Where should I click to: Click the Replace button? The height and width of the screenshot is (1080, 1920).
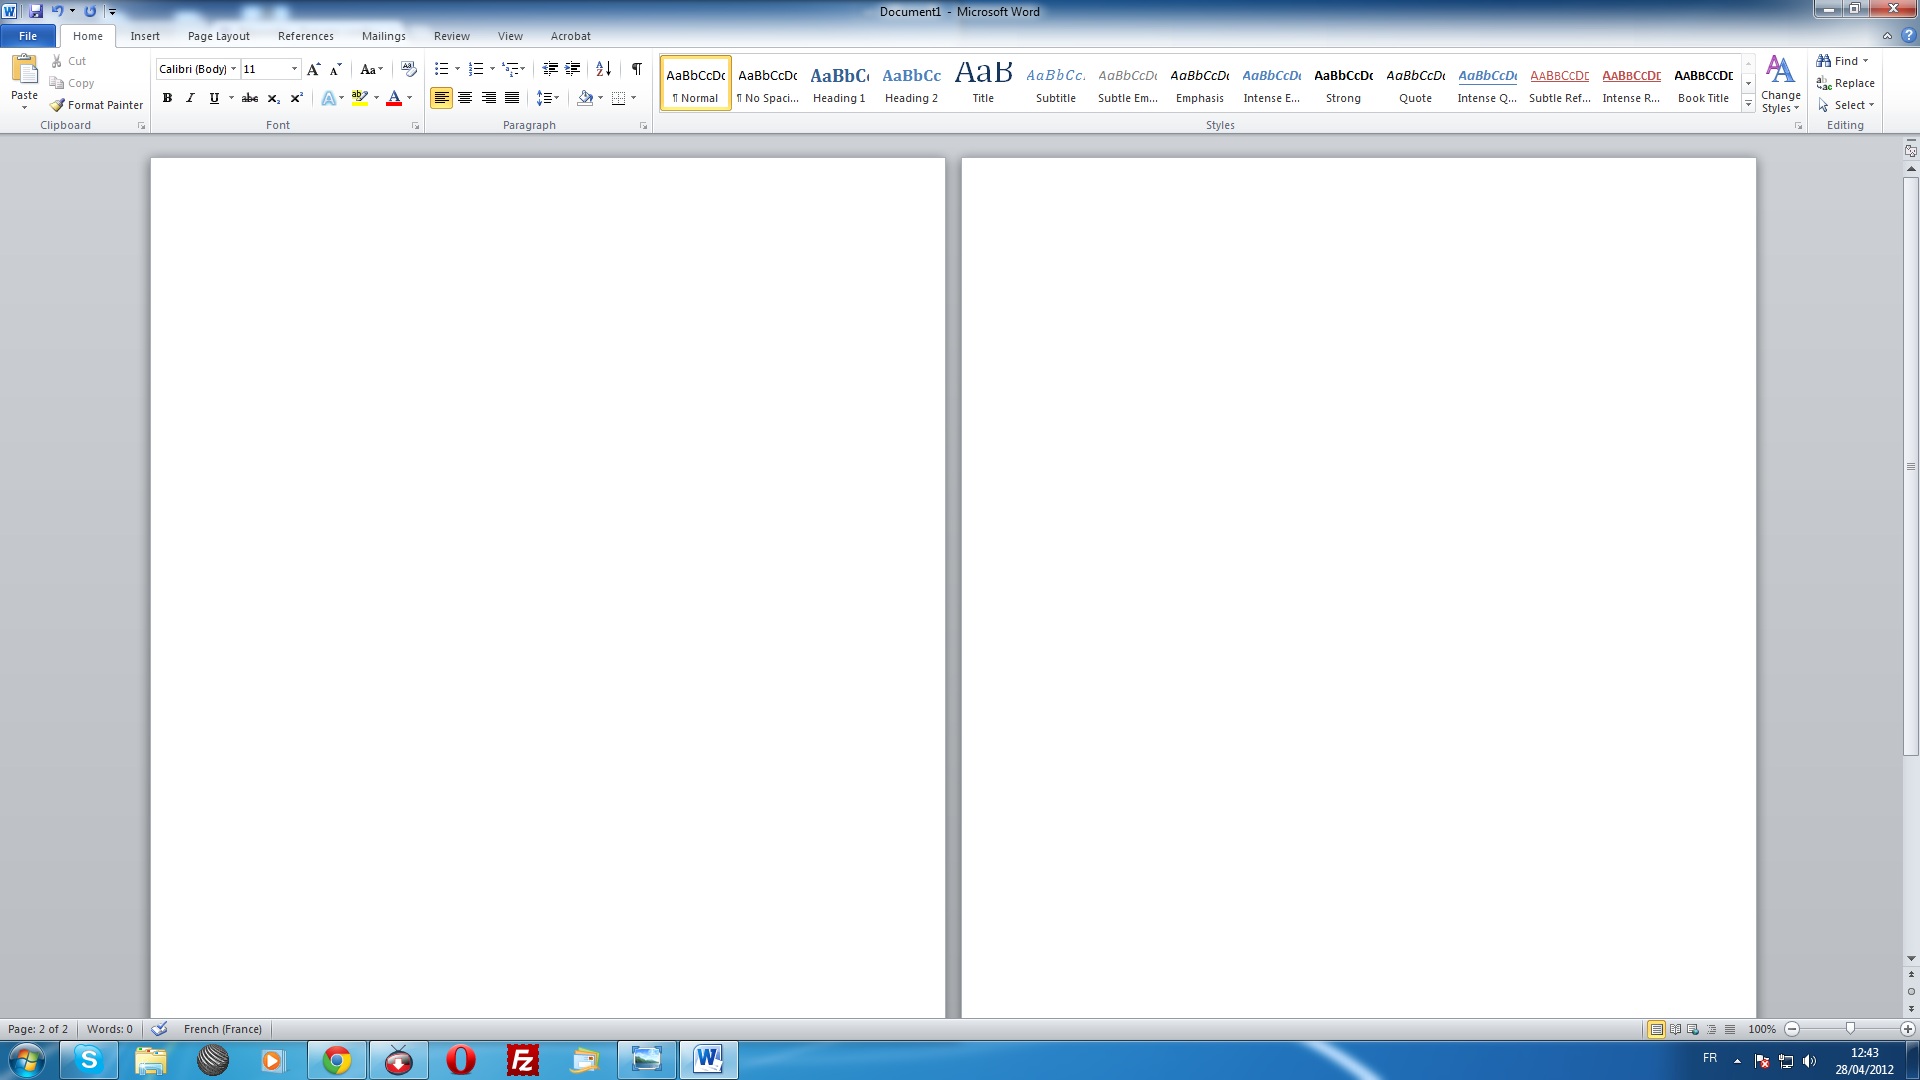(x=1846, y=83)
